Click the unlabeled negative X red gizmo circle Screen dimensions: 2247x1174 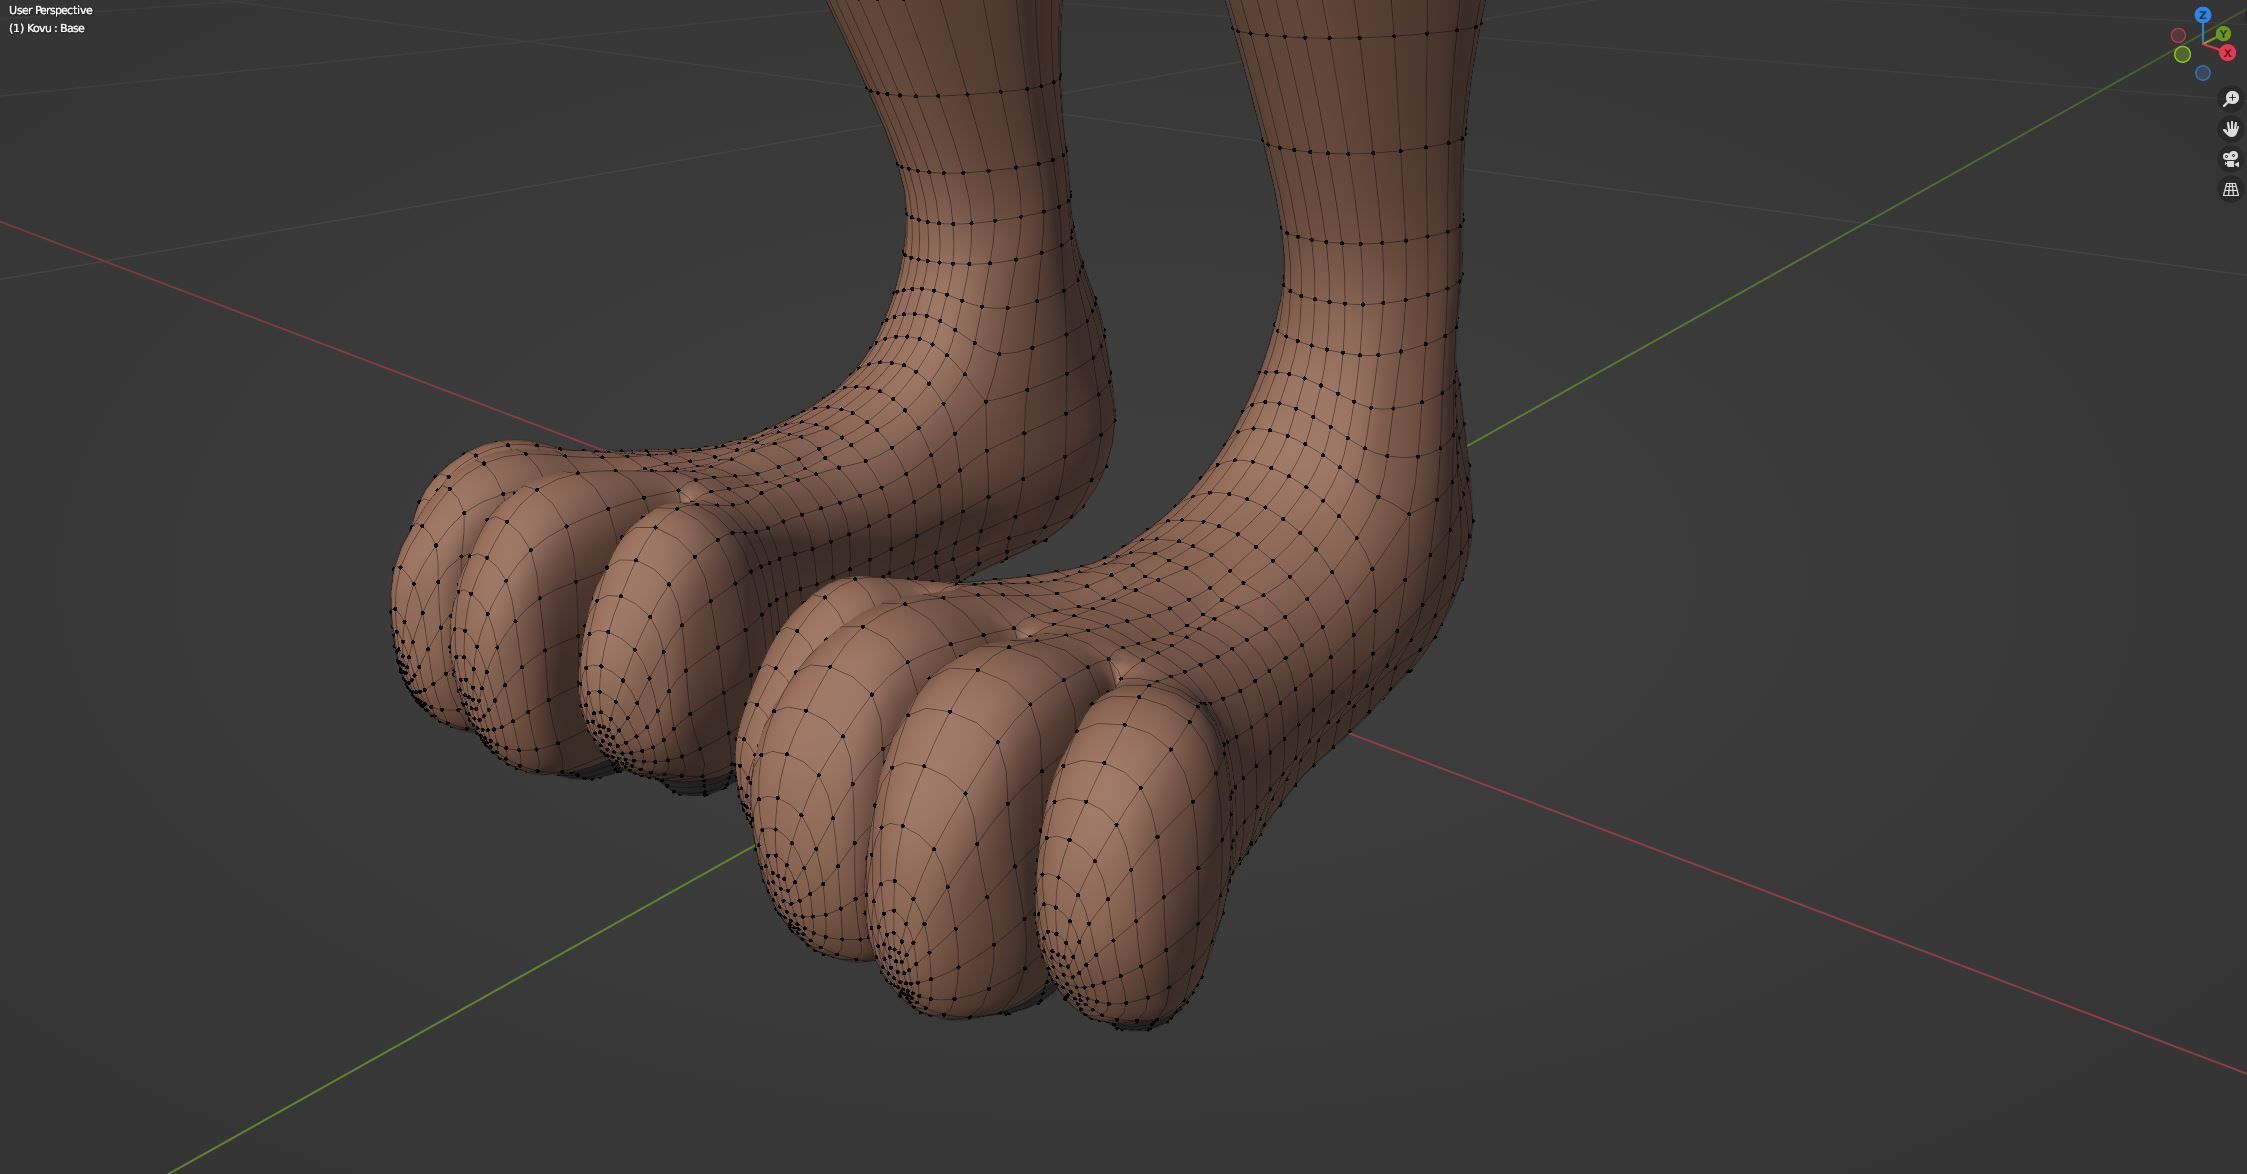(2178, 35)
